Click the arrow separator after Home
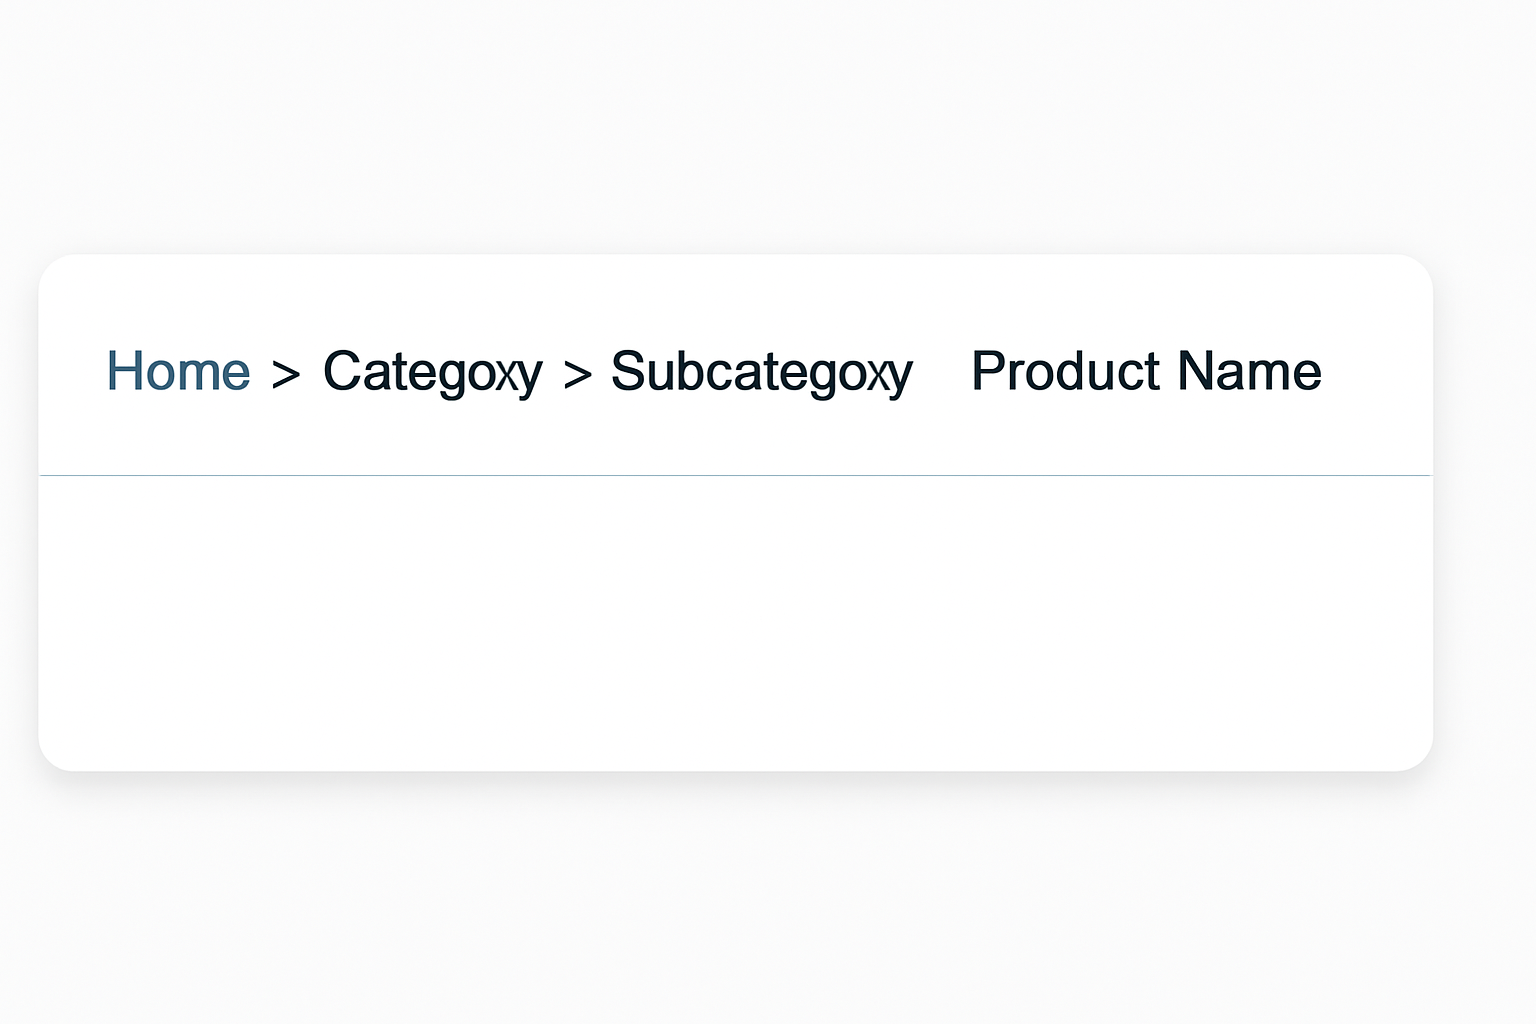Image resolution: width=1536 pixels, height=1024 pixels. [x=286, y=375]
